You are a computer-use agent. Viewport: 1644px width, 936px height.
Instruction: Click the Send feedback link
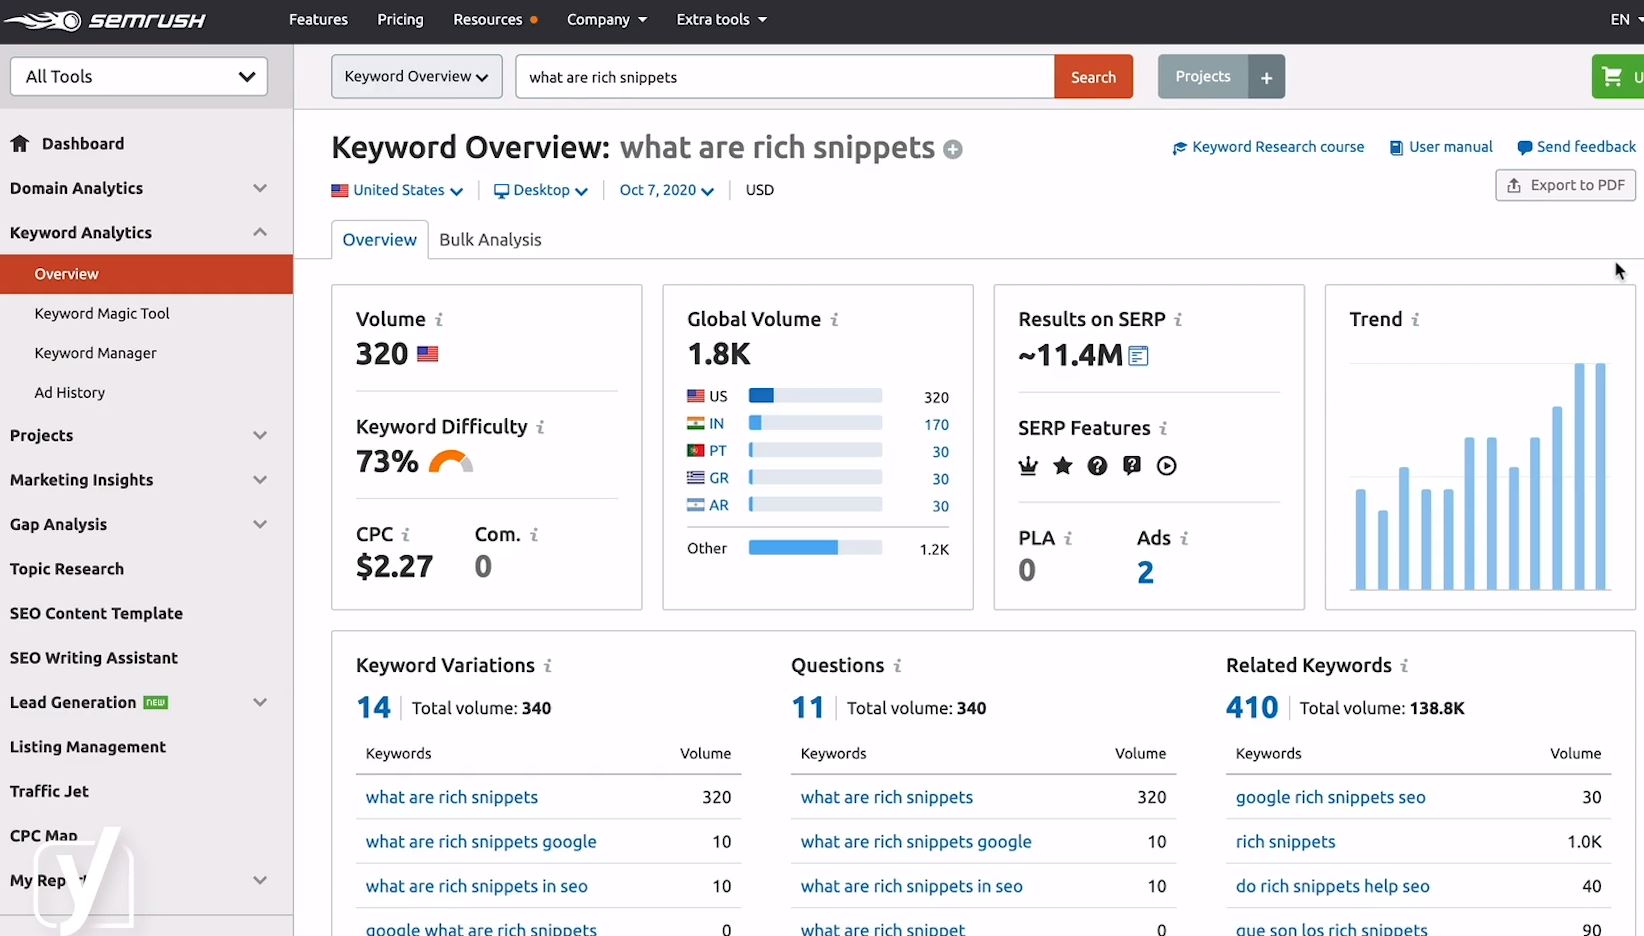1576,147
